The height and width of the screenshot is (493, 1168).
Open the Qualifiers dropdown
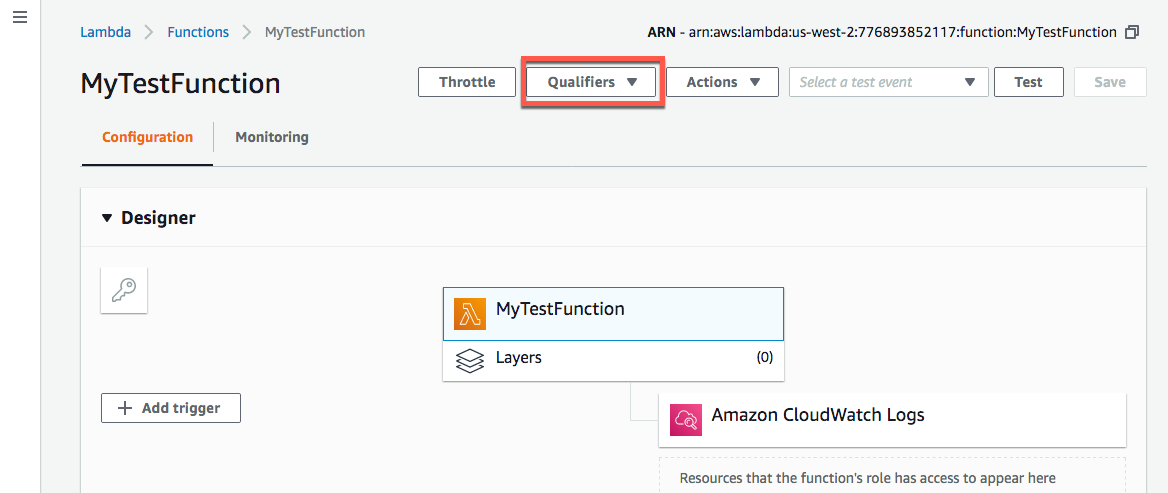592,82
